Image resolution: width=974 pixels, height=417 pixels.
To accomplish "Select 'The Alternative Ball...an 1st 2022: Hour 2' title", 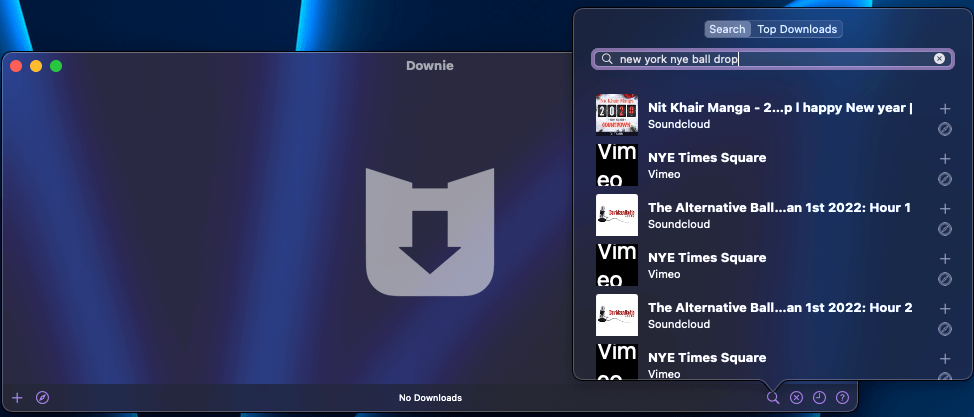I will [780, 308].
